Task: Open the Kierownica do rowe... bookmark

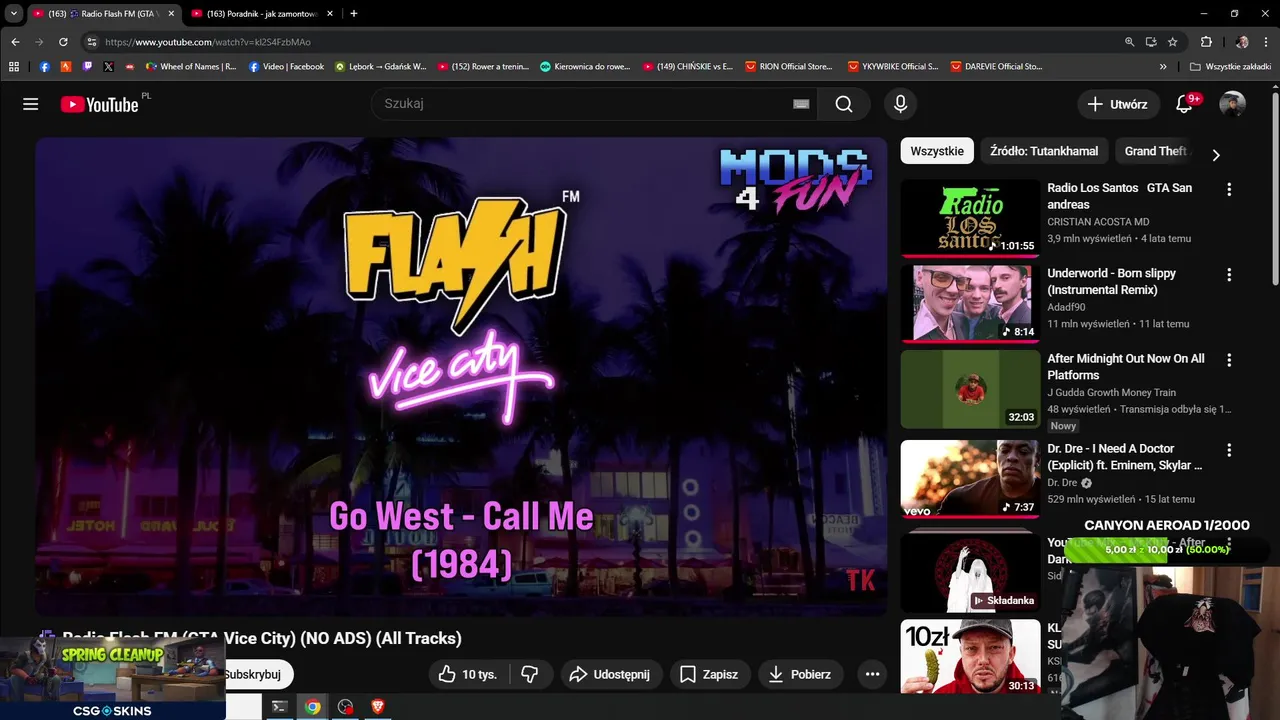Action: (585, 67)
